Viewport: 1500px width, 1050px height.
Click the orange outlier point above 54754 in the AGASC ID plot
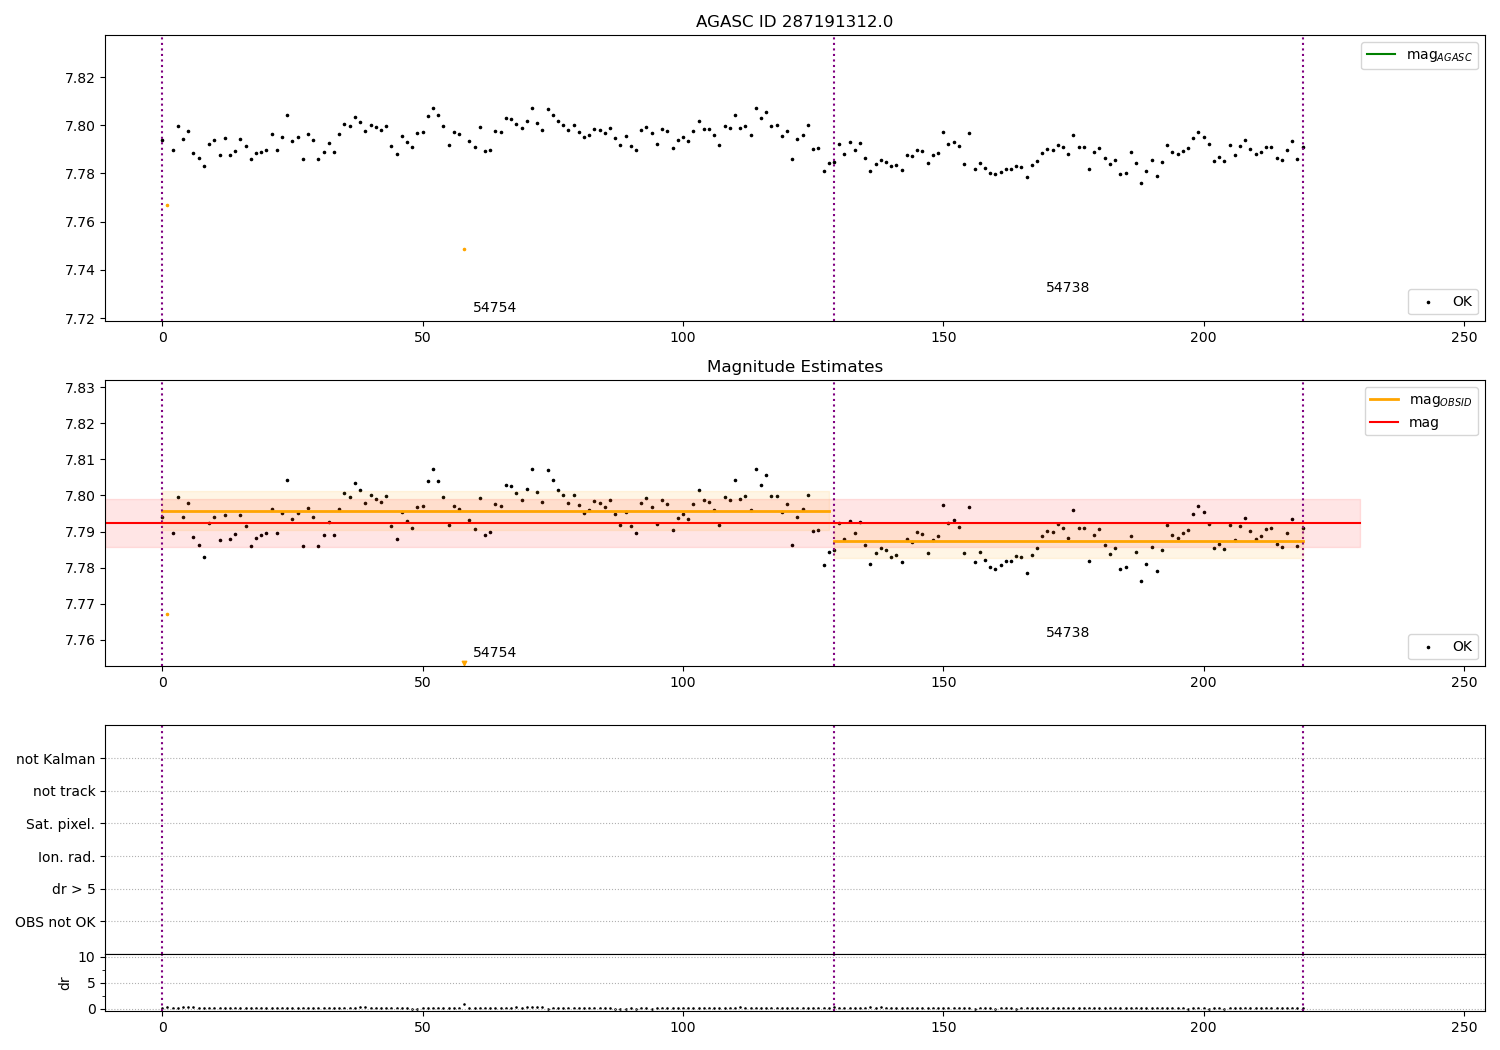coord(464,249)
